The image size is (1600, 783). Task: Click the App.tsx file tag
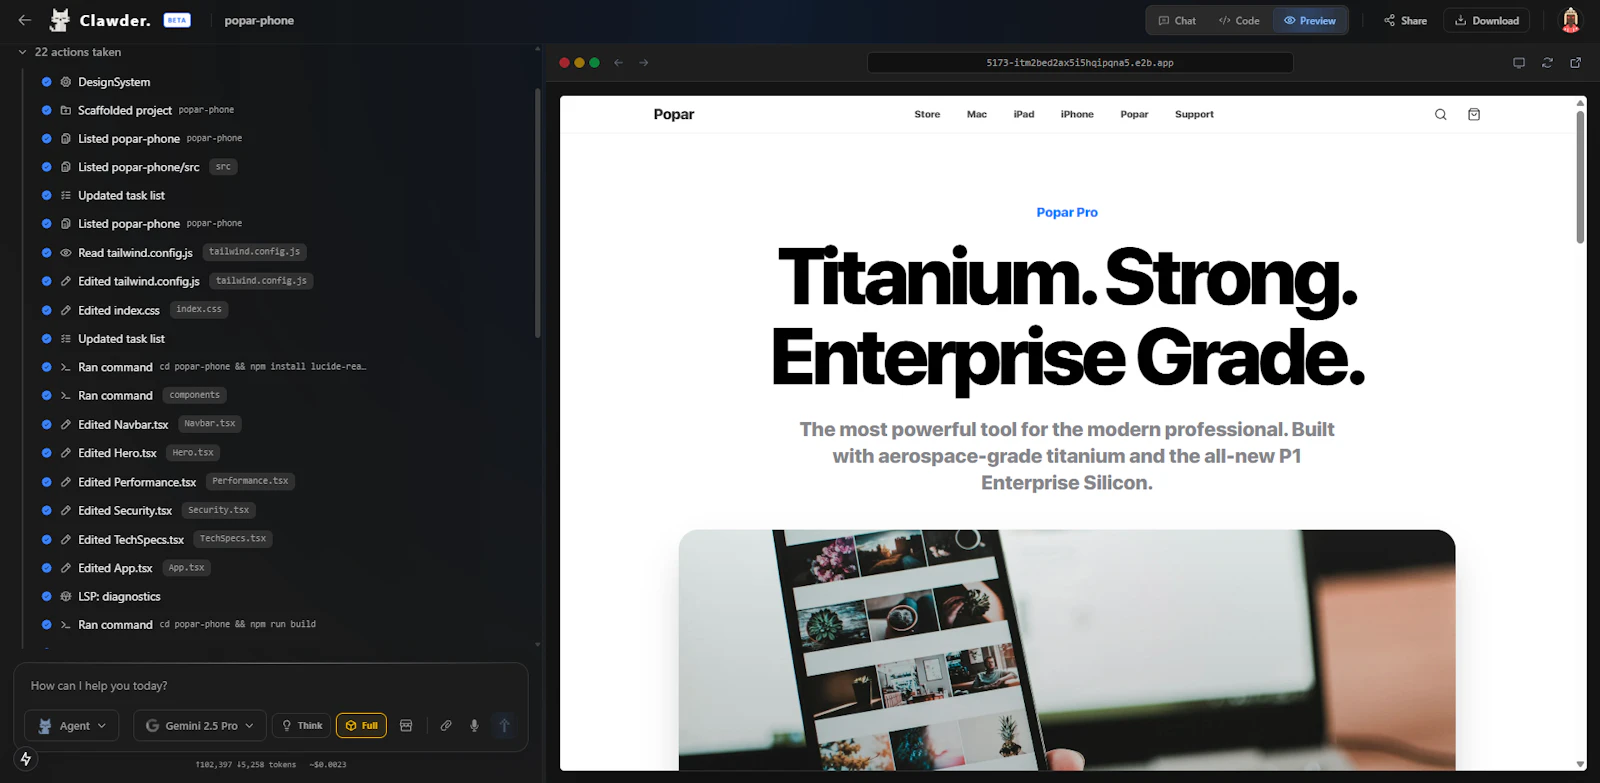[186, 568]
